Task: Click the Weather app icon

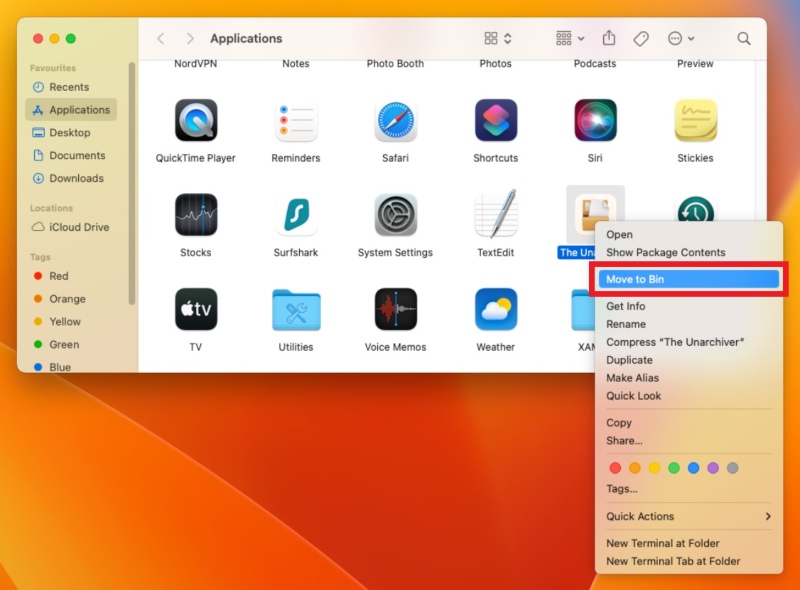Action: [x=495, y=309]
